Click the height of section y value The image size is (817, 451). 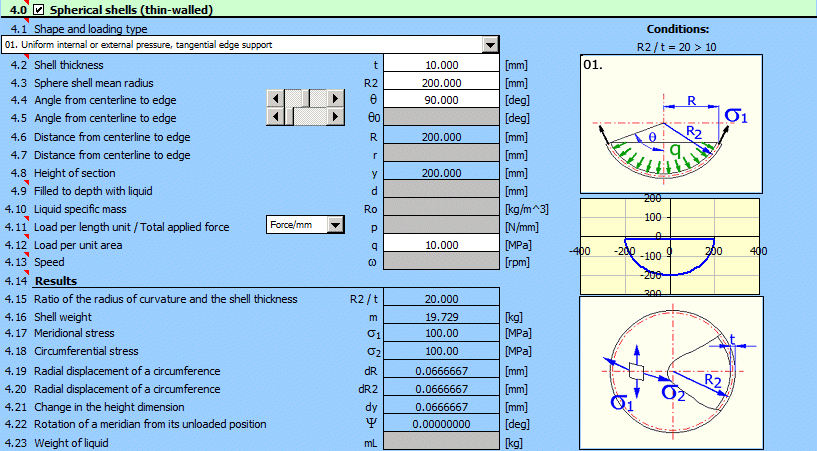click(441, 173)
